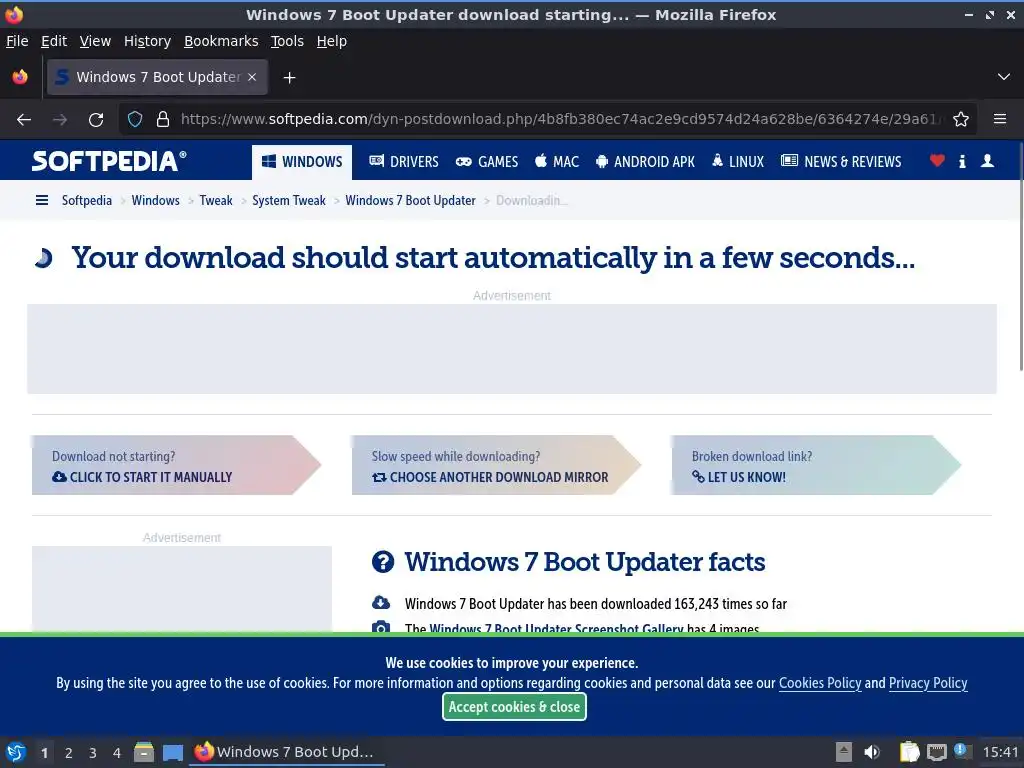Open the red heart favorites icon

937,161
